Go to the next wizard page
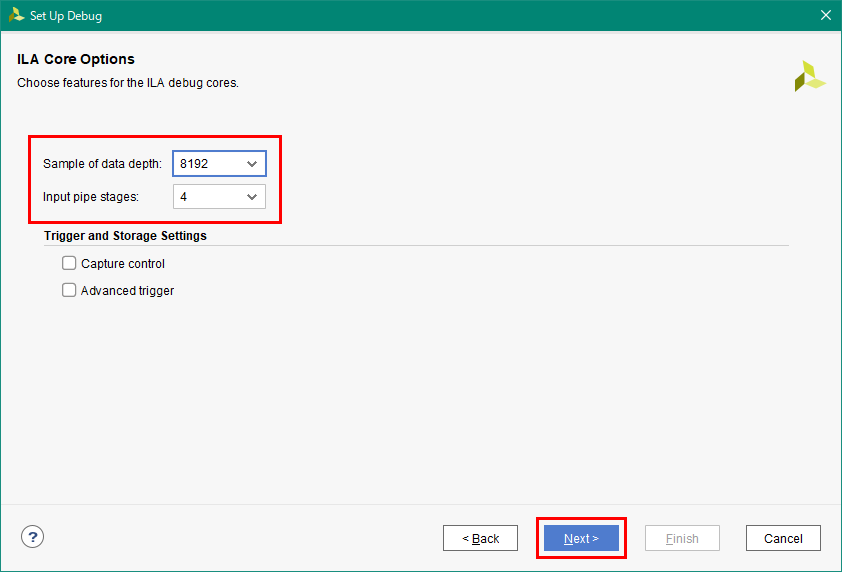This screenshot has height=572, width=842. tap(581, 538)
